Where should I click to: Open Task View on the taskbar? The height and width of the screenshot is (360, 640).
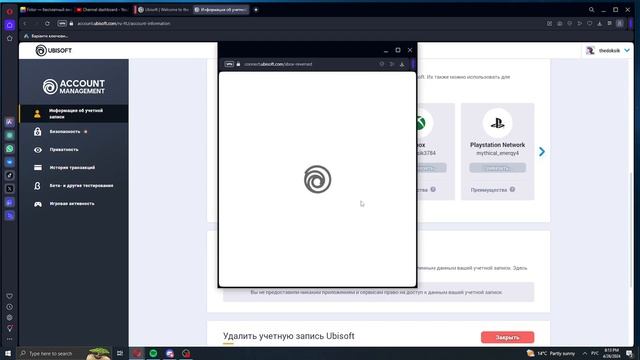[x=120, y=353]
